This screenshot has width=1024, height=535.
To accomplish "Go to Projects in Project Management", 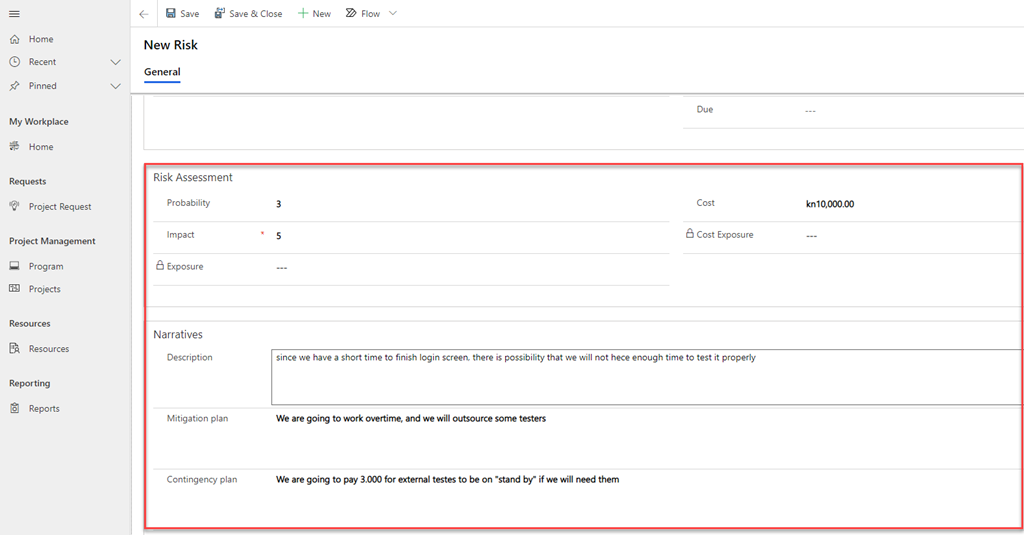I will pos(44,289).
